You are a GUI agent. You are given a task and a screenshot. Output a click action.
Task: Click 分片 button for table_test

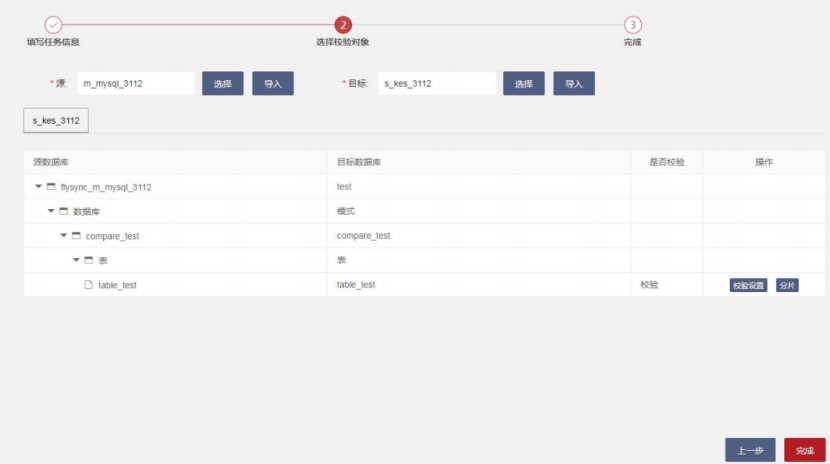point(787,285)
